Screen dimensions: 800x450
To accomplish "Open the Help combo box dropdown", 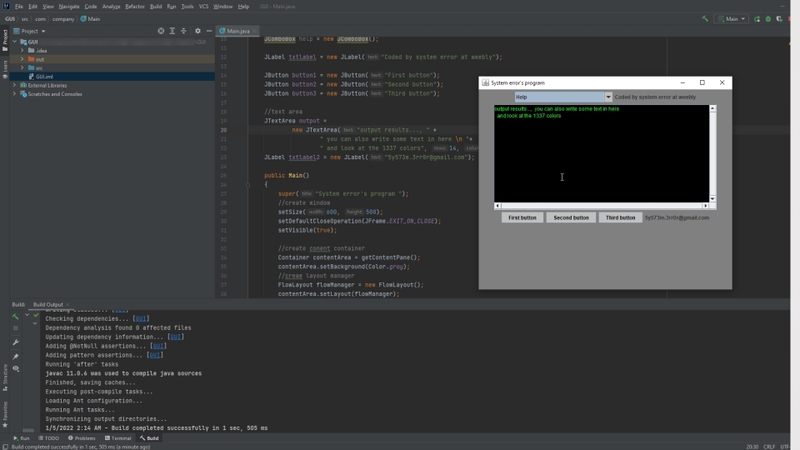I will (607, 97).
